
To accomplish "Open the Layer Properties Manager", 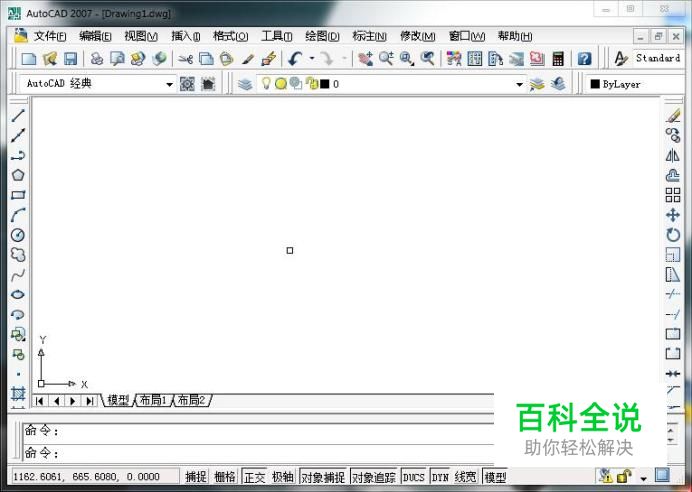I will pos(245,83).
